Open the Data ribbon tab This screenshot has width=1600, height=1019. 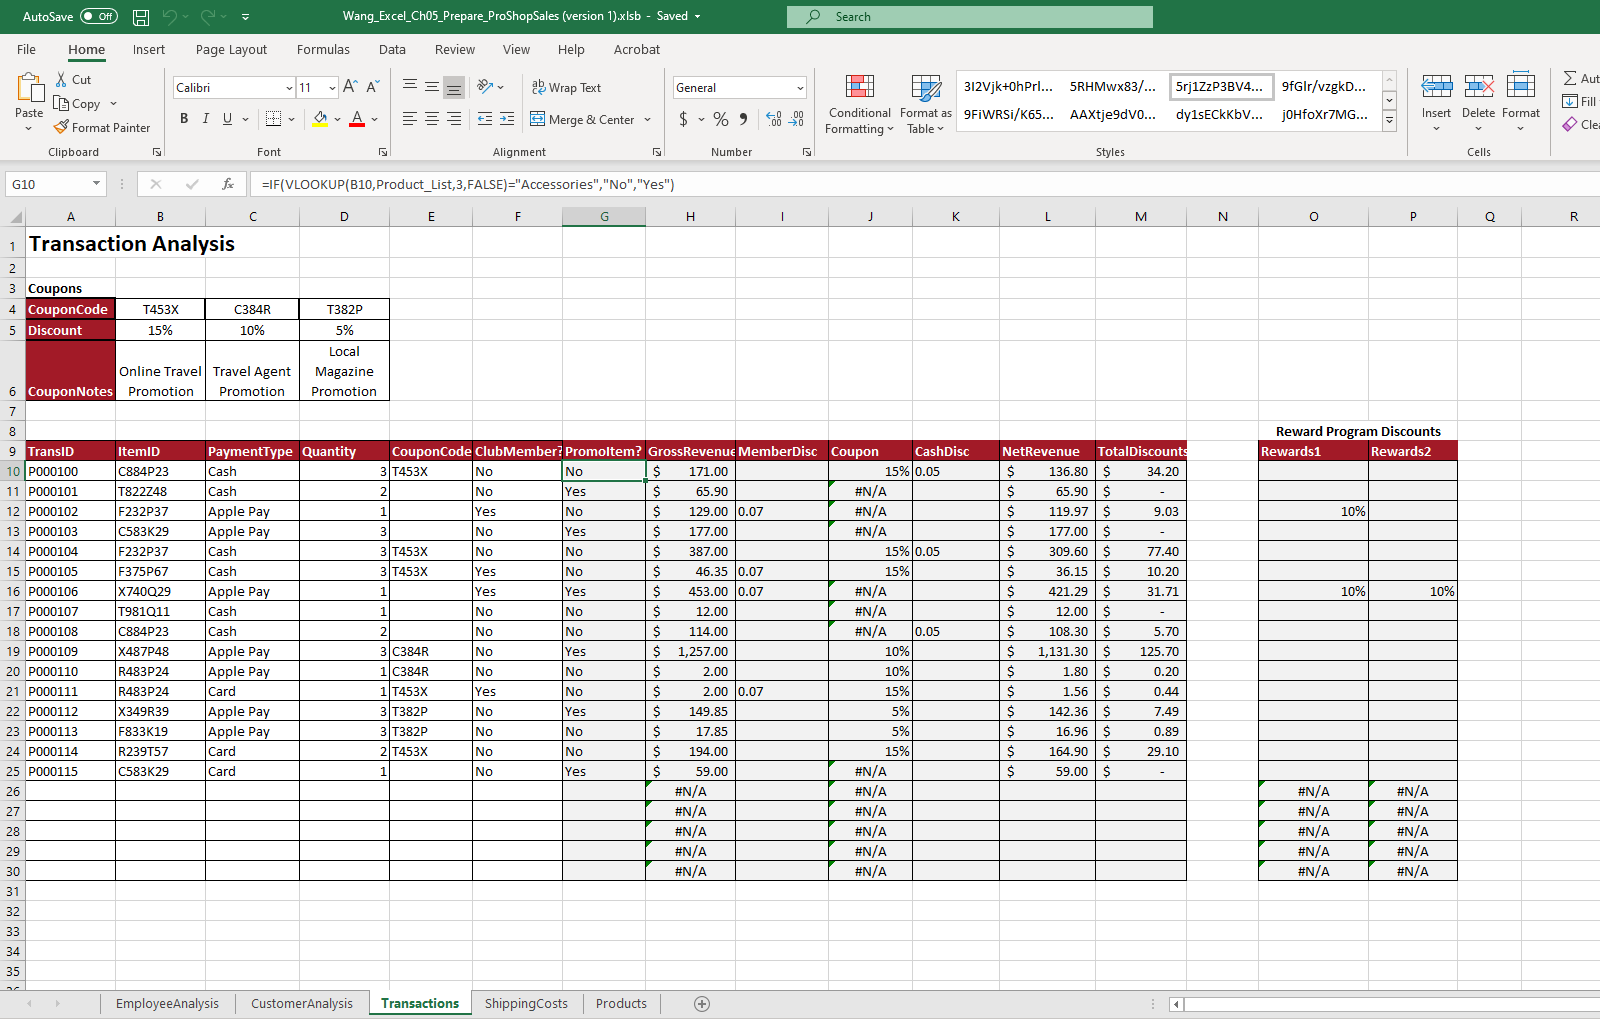392,49
